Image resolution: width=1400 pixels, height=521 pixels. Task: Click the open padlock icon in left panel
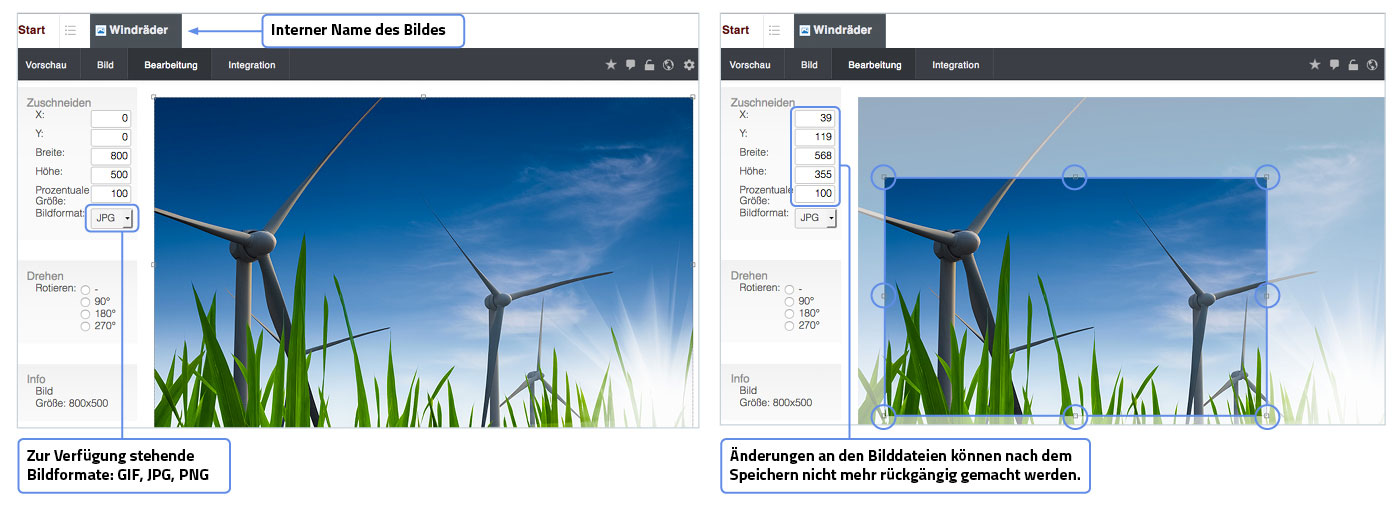point(650,65)
